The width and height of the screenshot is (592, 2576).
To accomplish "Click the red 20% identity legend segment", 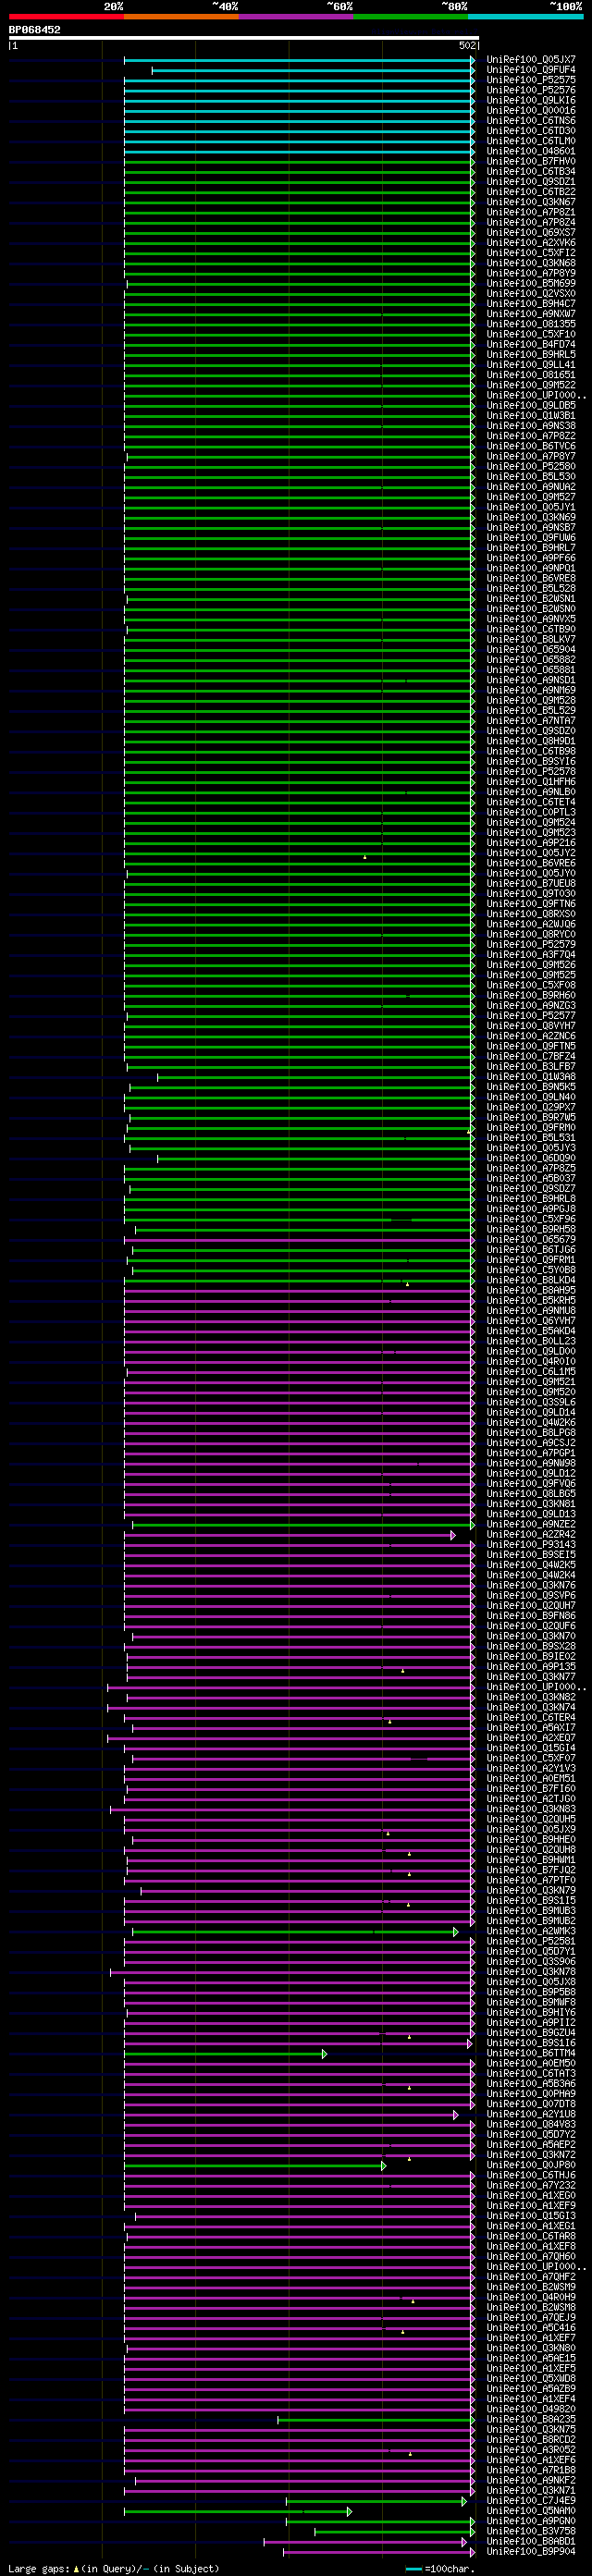I will click(x=66, y=17).
